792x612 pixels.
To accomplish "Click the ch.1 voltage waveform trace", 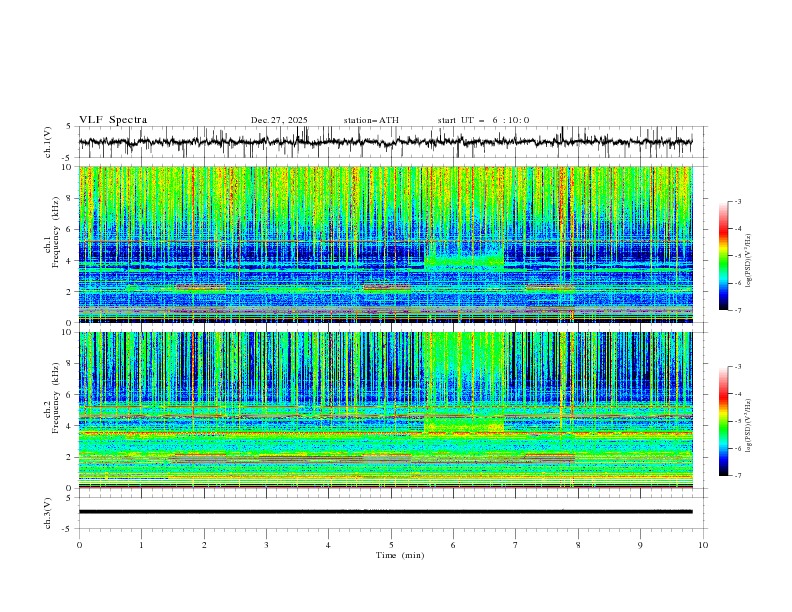I will tap(385, 142).
